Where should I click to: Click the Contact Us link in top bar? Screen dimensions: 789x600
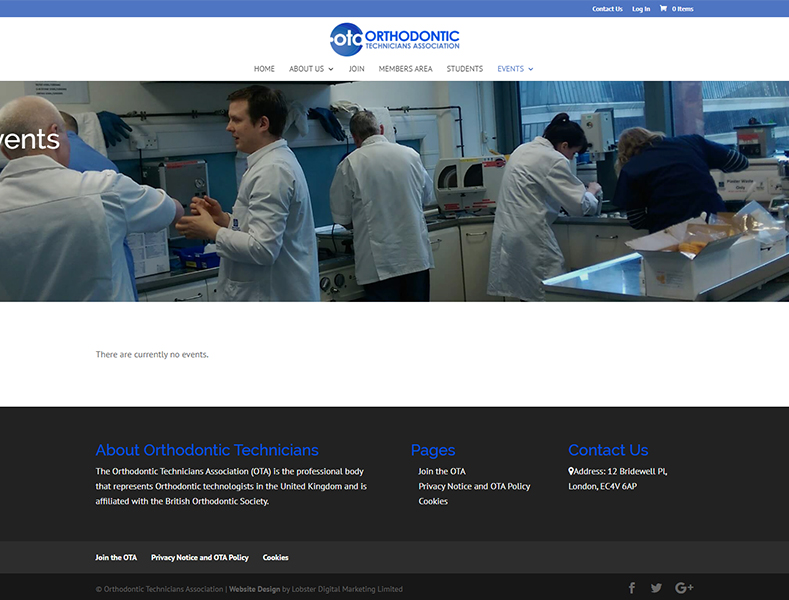point(607,9)
